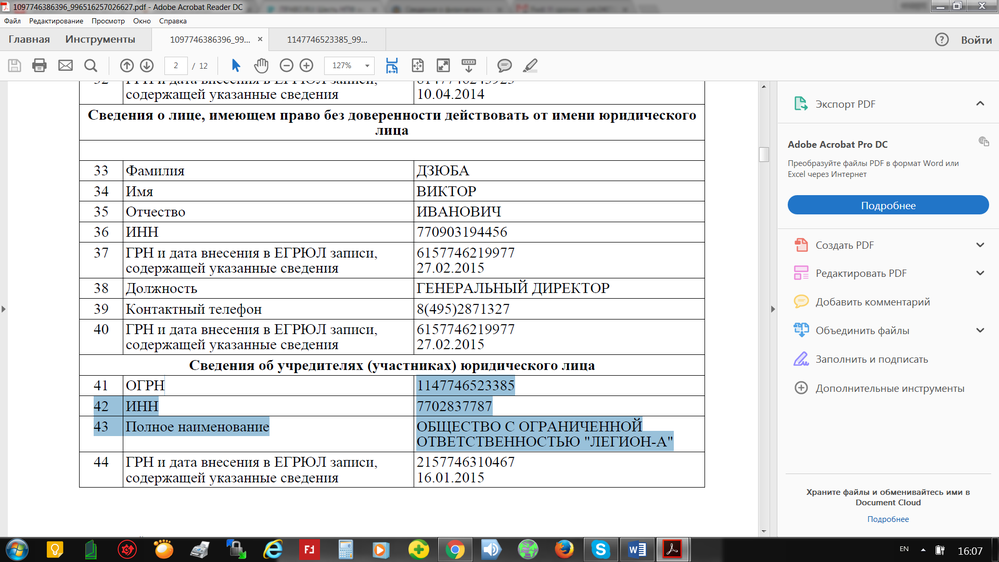Toggle full screen read mode
This screenshot has width=999, height=562.
pyautogui.click(x=443, y=66)
